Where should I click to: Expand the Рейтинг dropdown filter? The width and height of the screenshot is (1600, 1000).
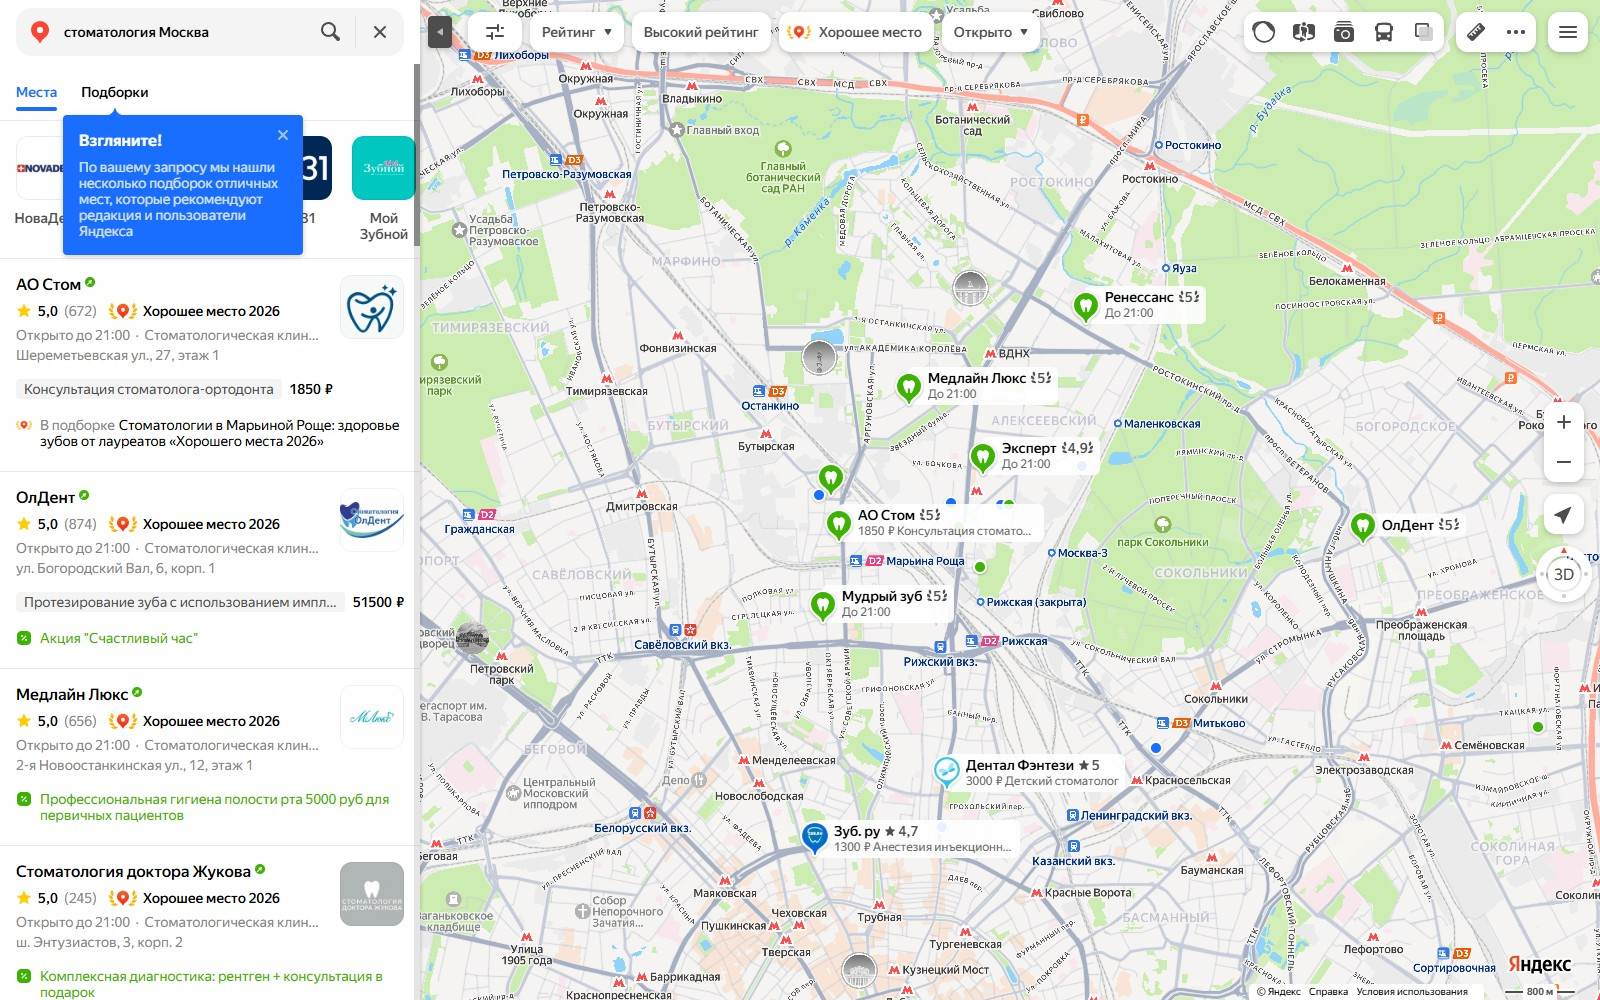coord(577,32)
